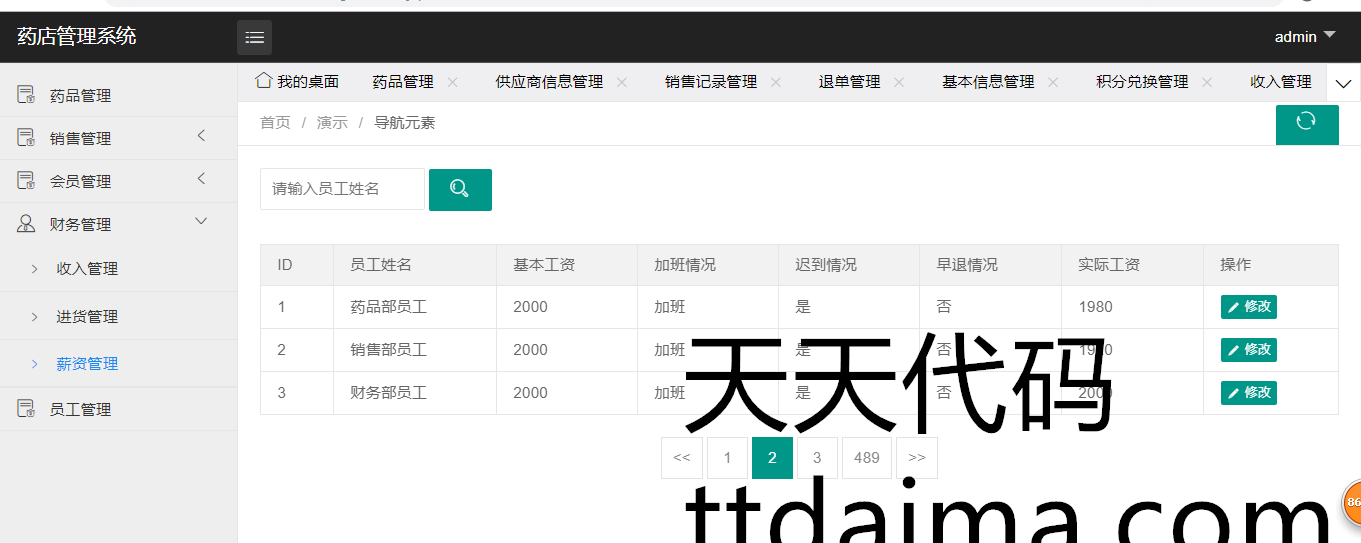
Task: Click 修改 for 药品部员工 row
Action: pos(1248,307)
